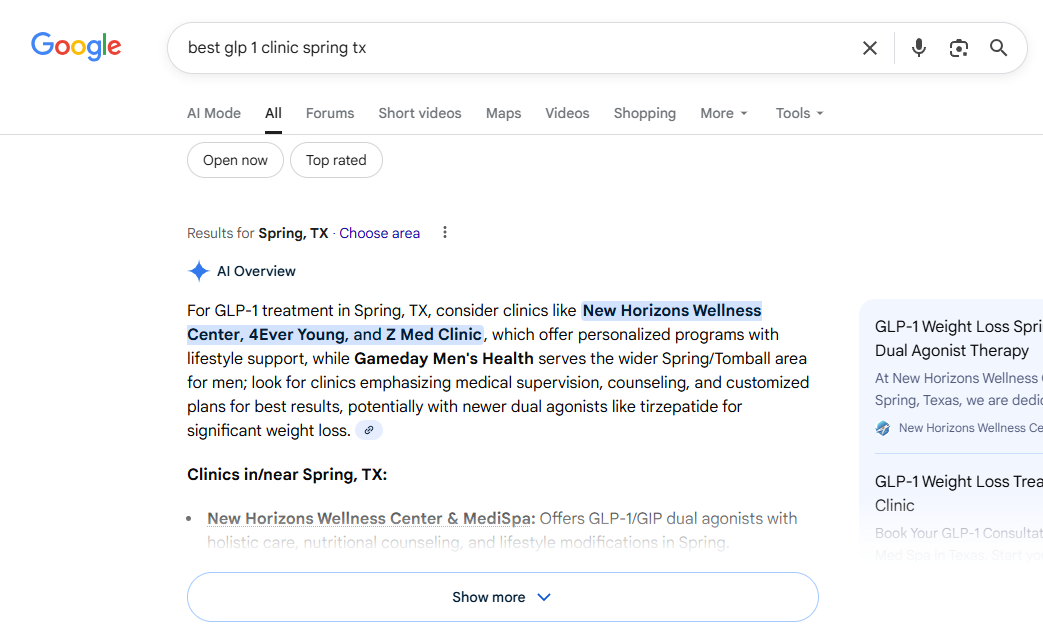Switch to AI Mode tab
Screen dimensions: 1043x636
point(214,113)
